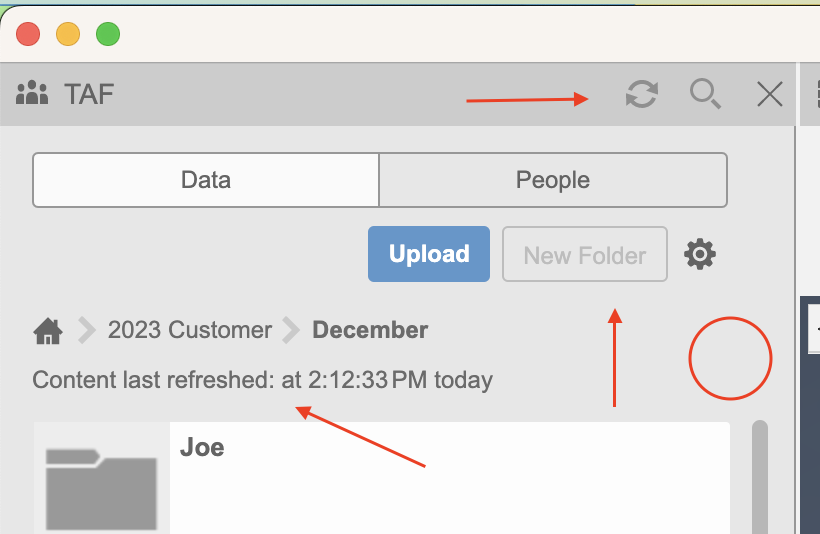Close the TAF panel with X
This screenshot has width=820, height=534.
pos(769,95)
